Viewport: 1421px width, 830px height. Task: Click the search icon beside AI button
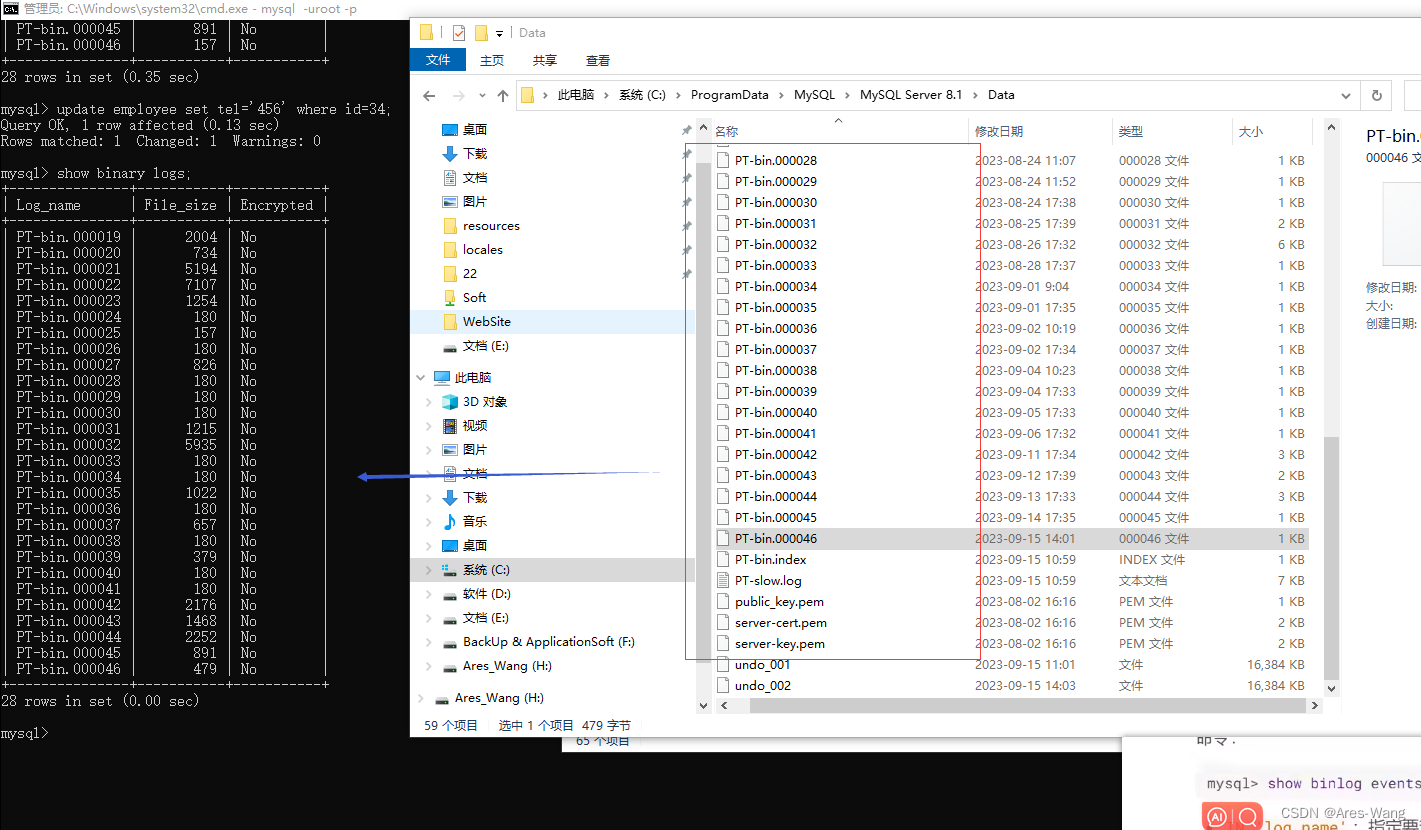pos(1248,817)
